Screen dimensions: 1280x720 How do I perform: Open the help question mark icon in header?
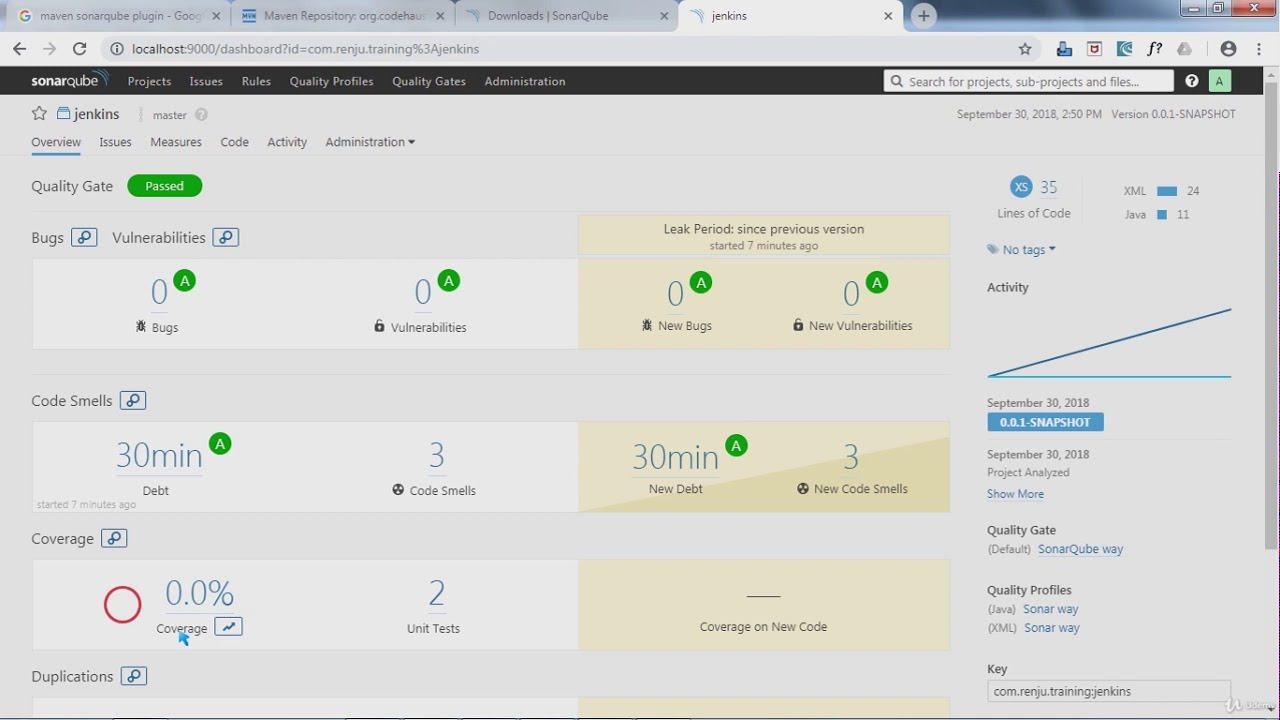click(x=1192, y=81)
